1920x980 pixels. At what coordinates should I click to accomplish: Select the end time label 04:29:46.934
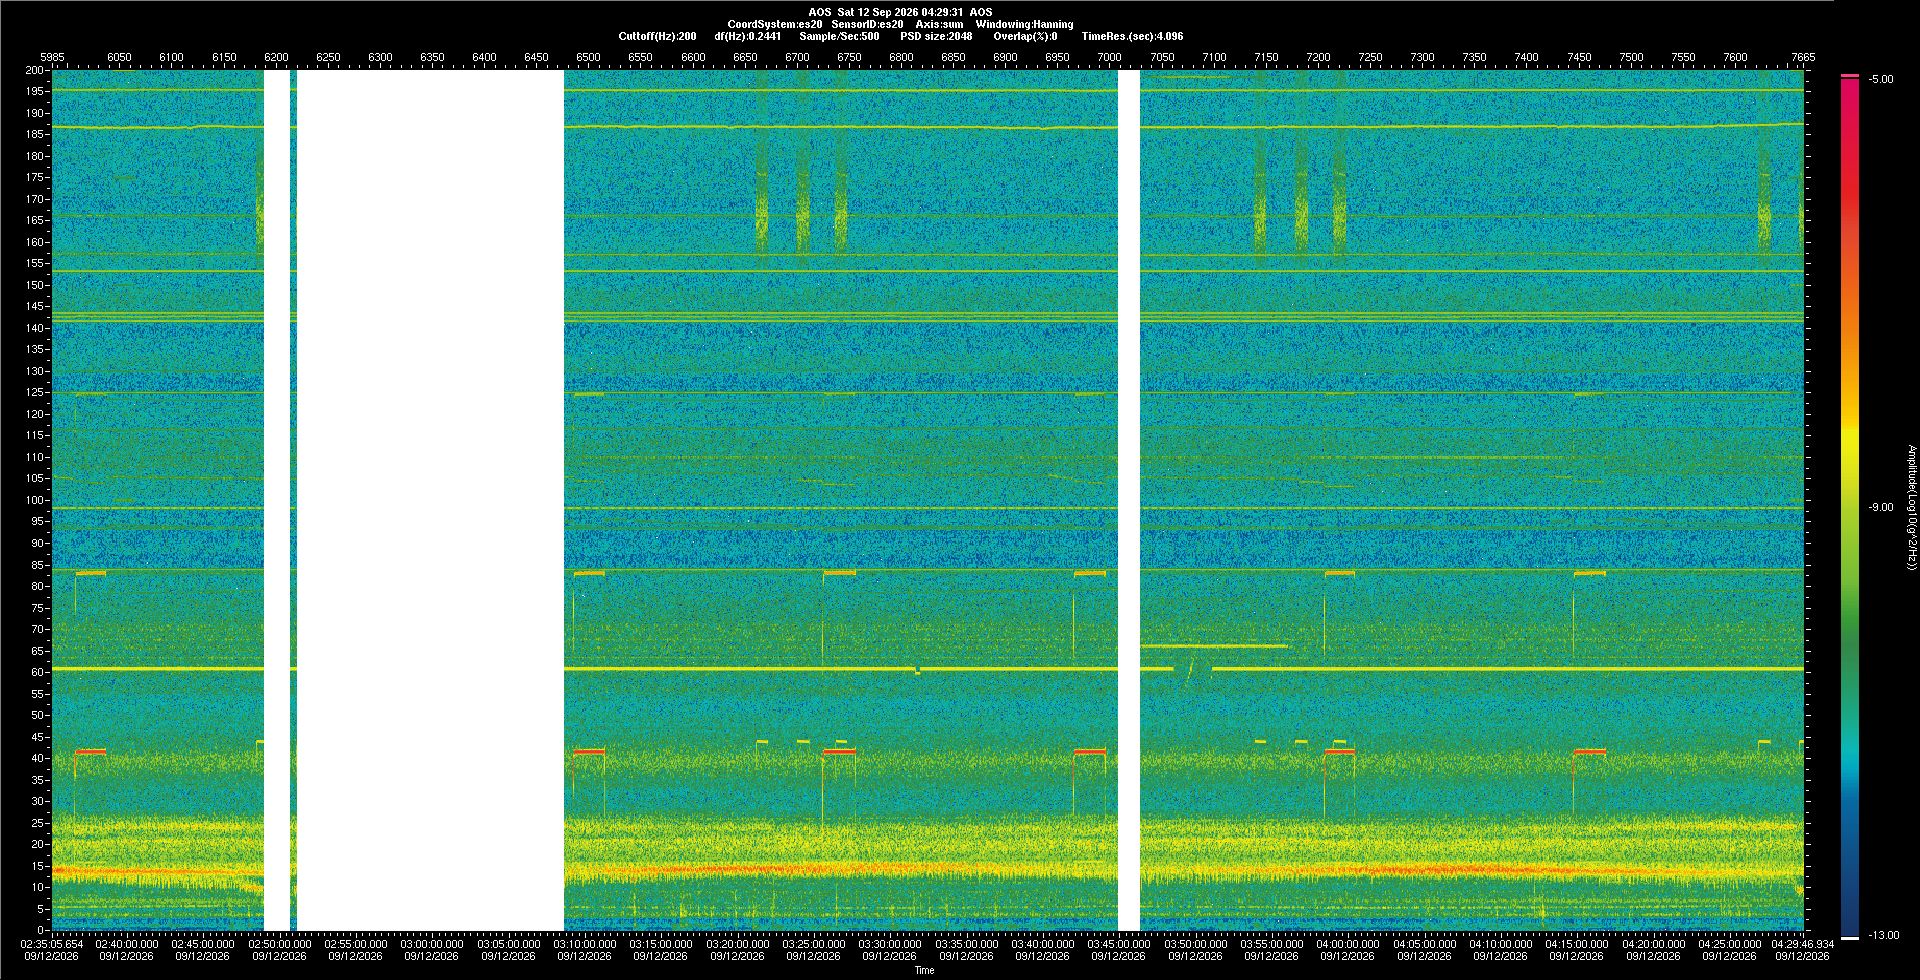pos(1802,944)
